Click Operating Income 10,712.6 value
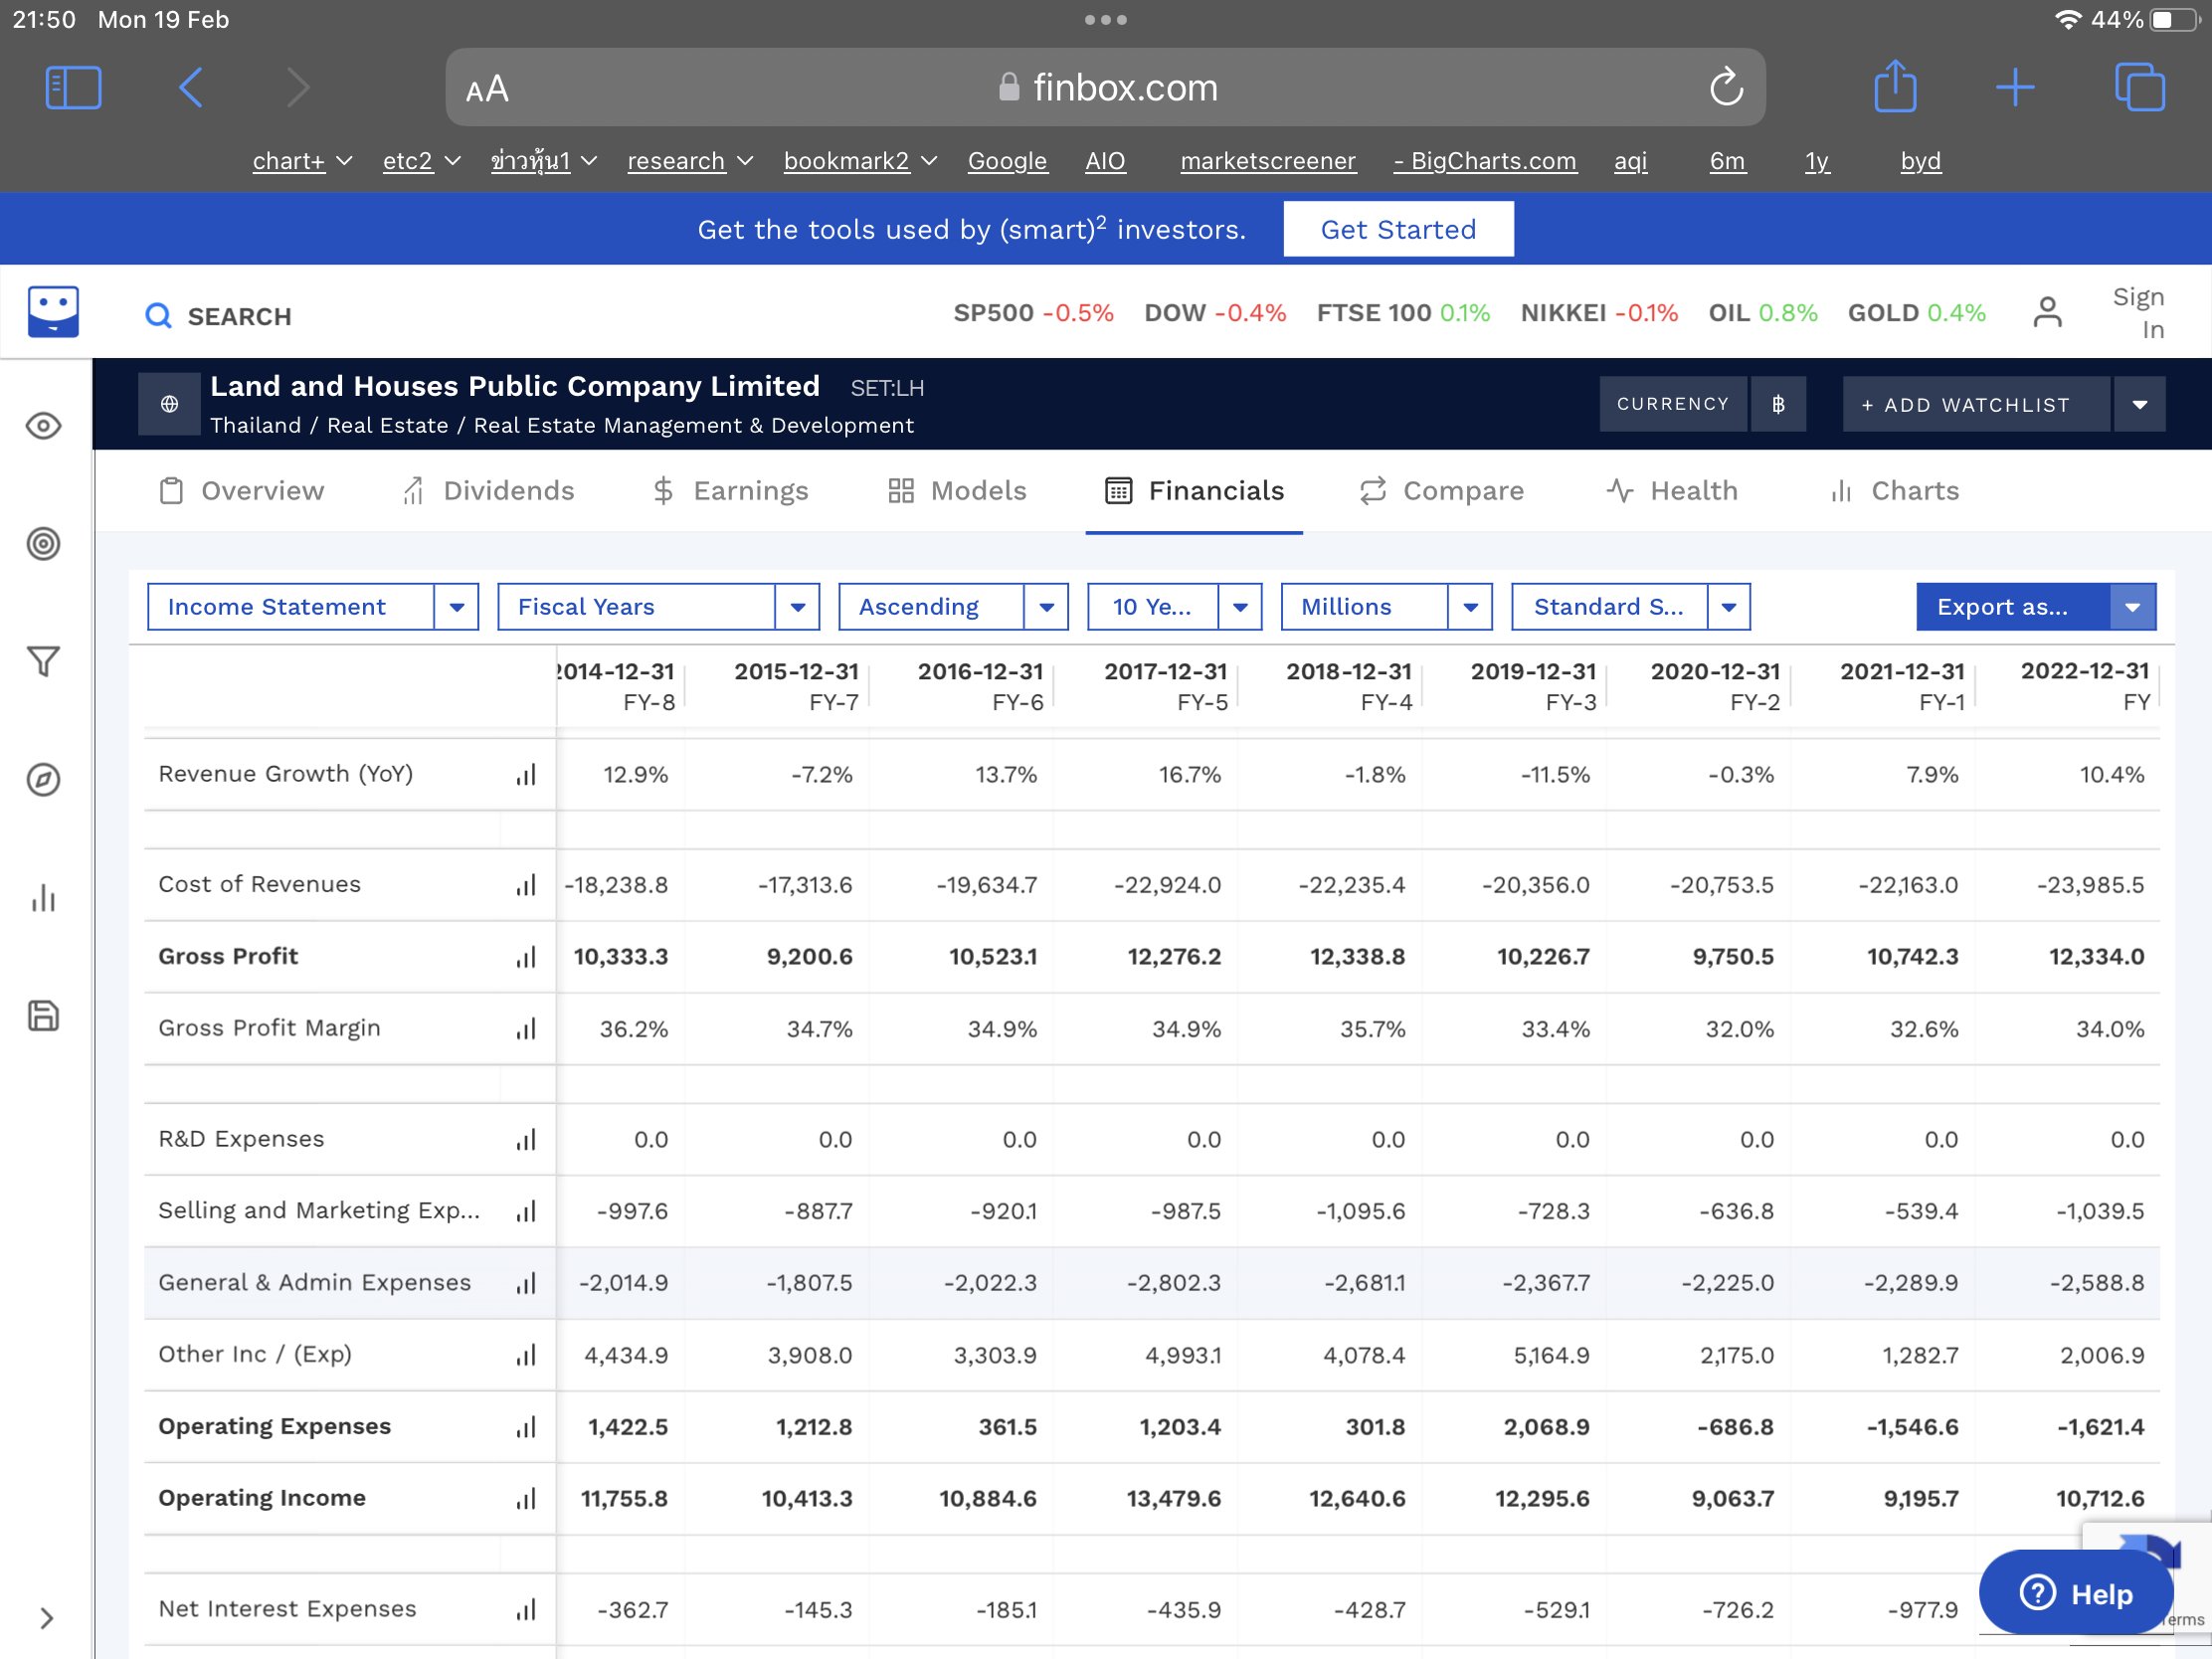The height and width of the screenshot is (1659, 2212). point(2099,1499)
